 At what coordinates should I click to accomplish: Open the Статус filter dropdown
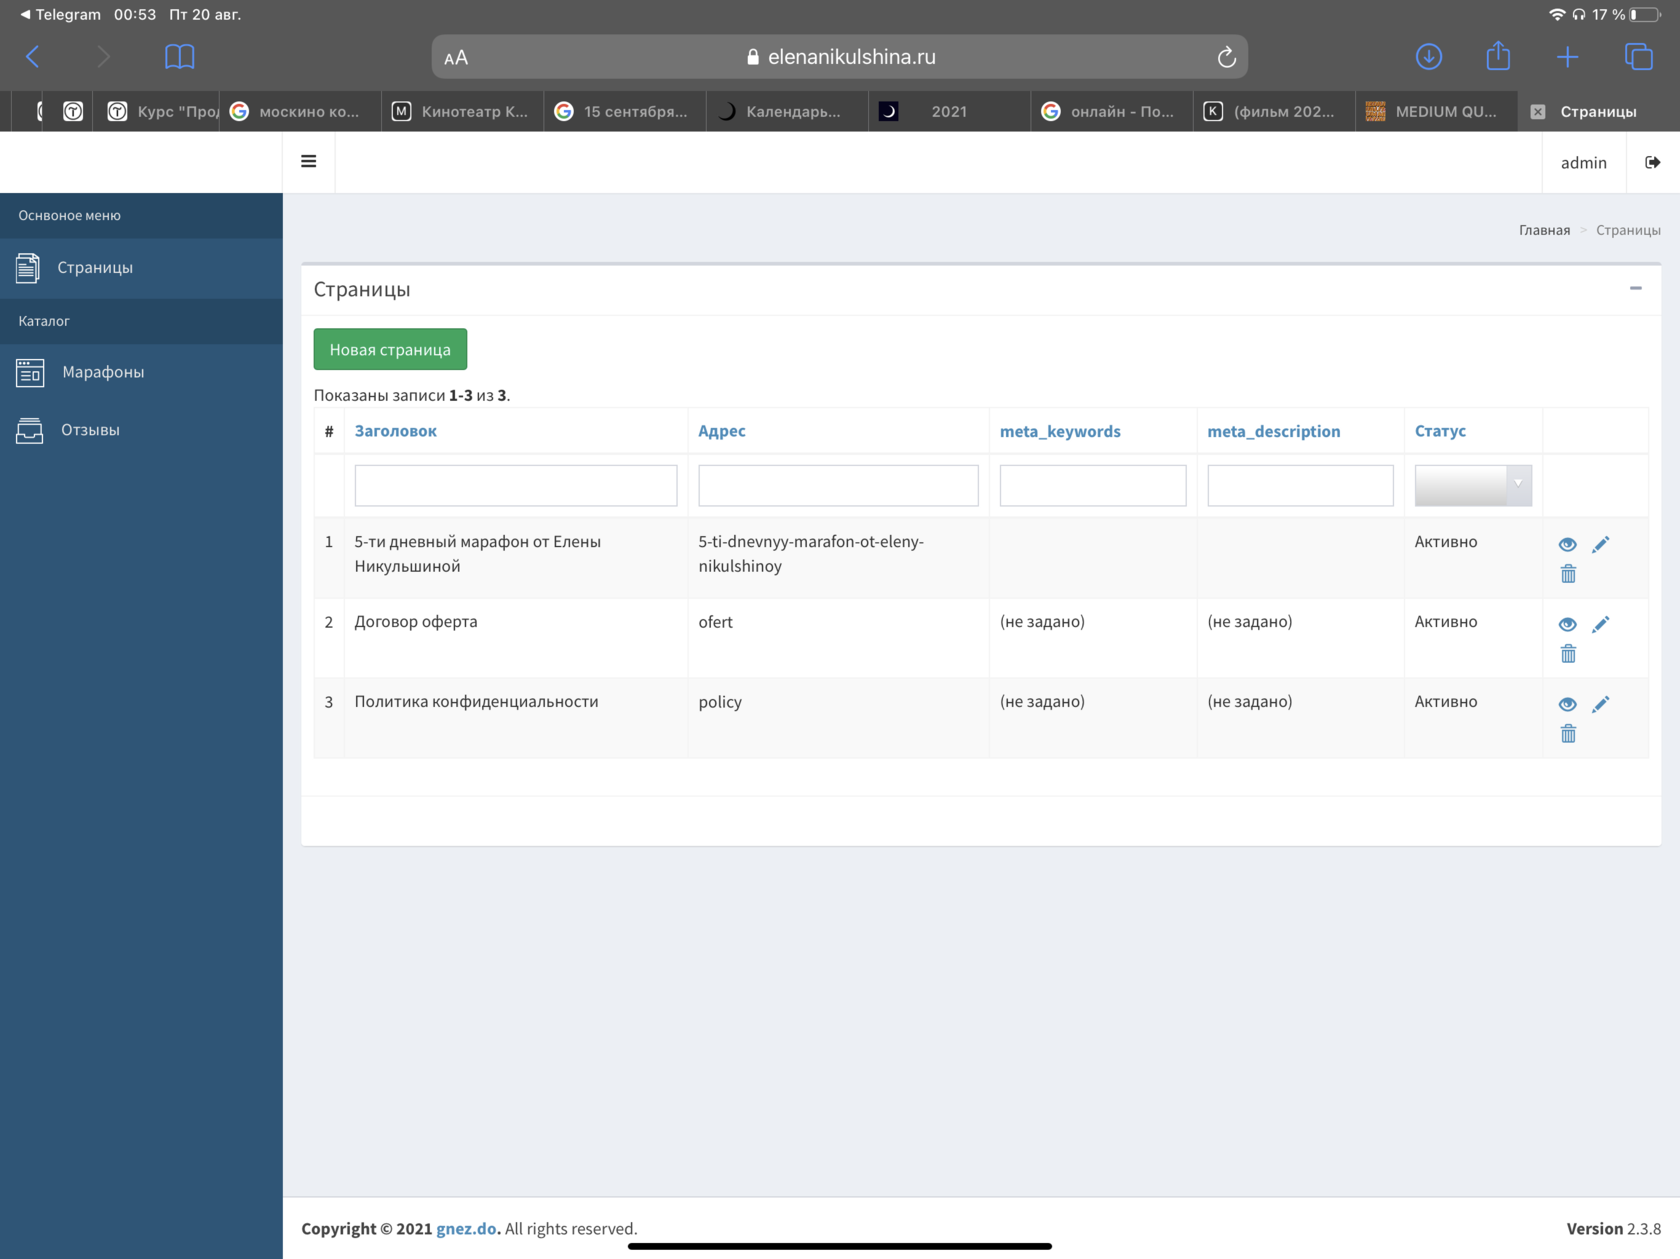[1473, 485]
